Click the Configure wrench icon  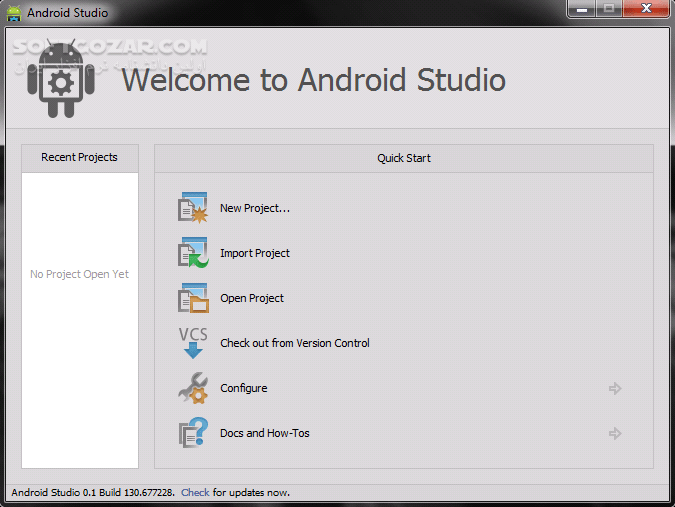click(x=193, y=388)
